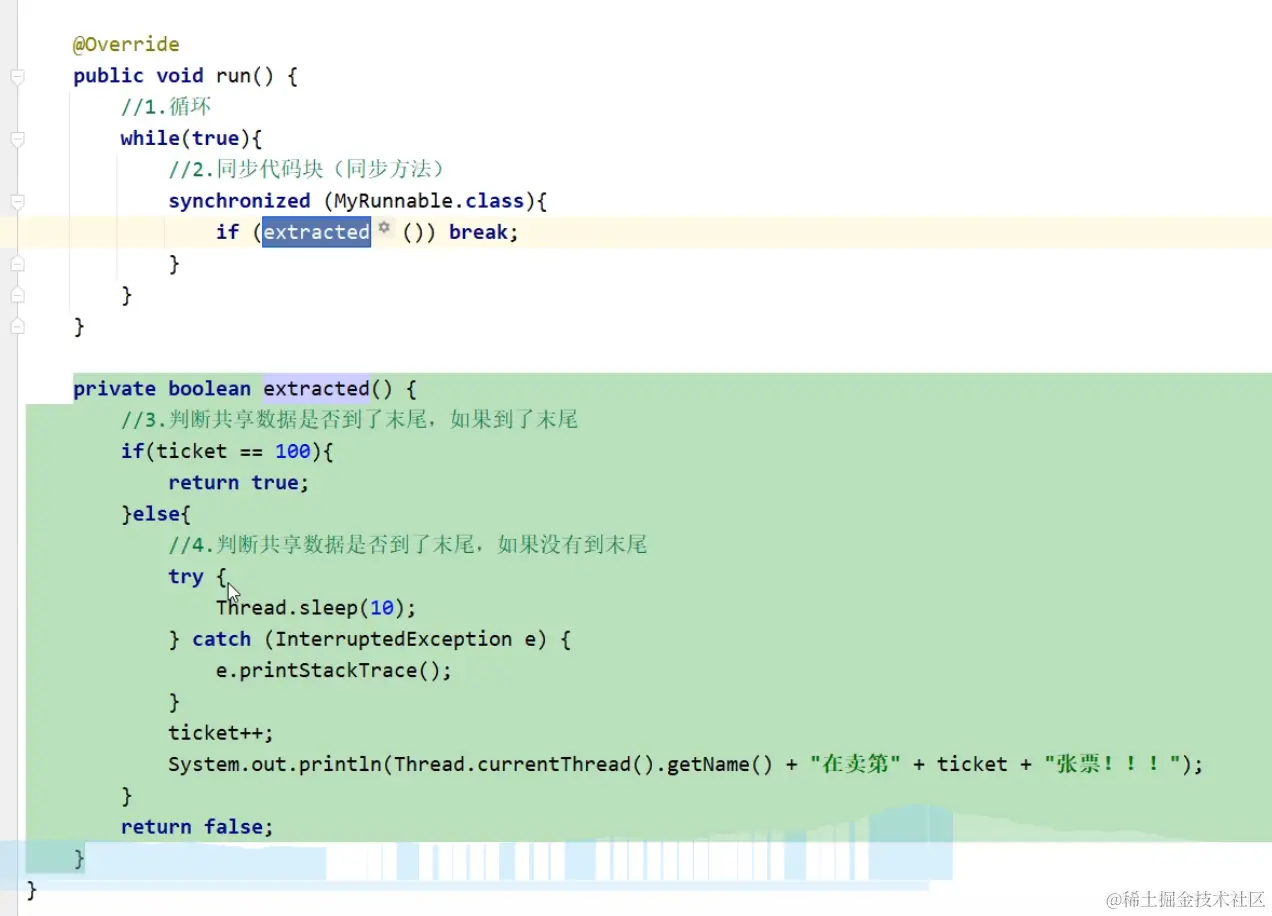Click the break keyword

point(479,232)
